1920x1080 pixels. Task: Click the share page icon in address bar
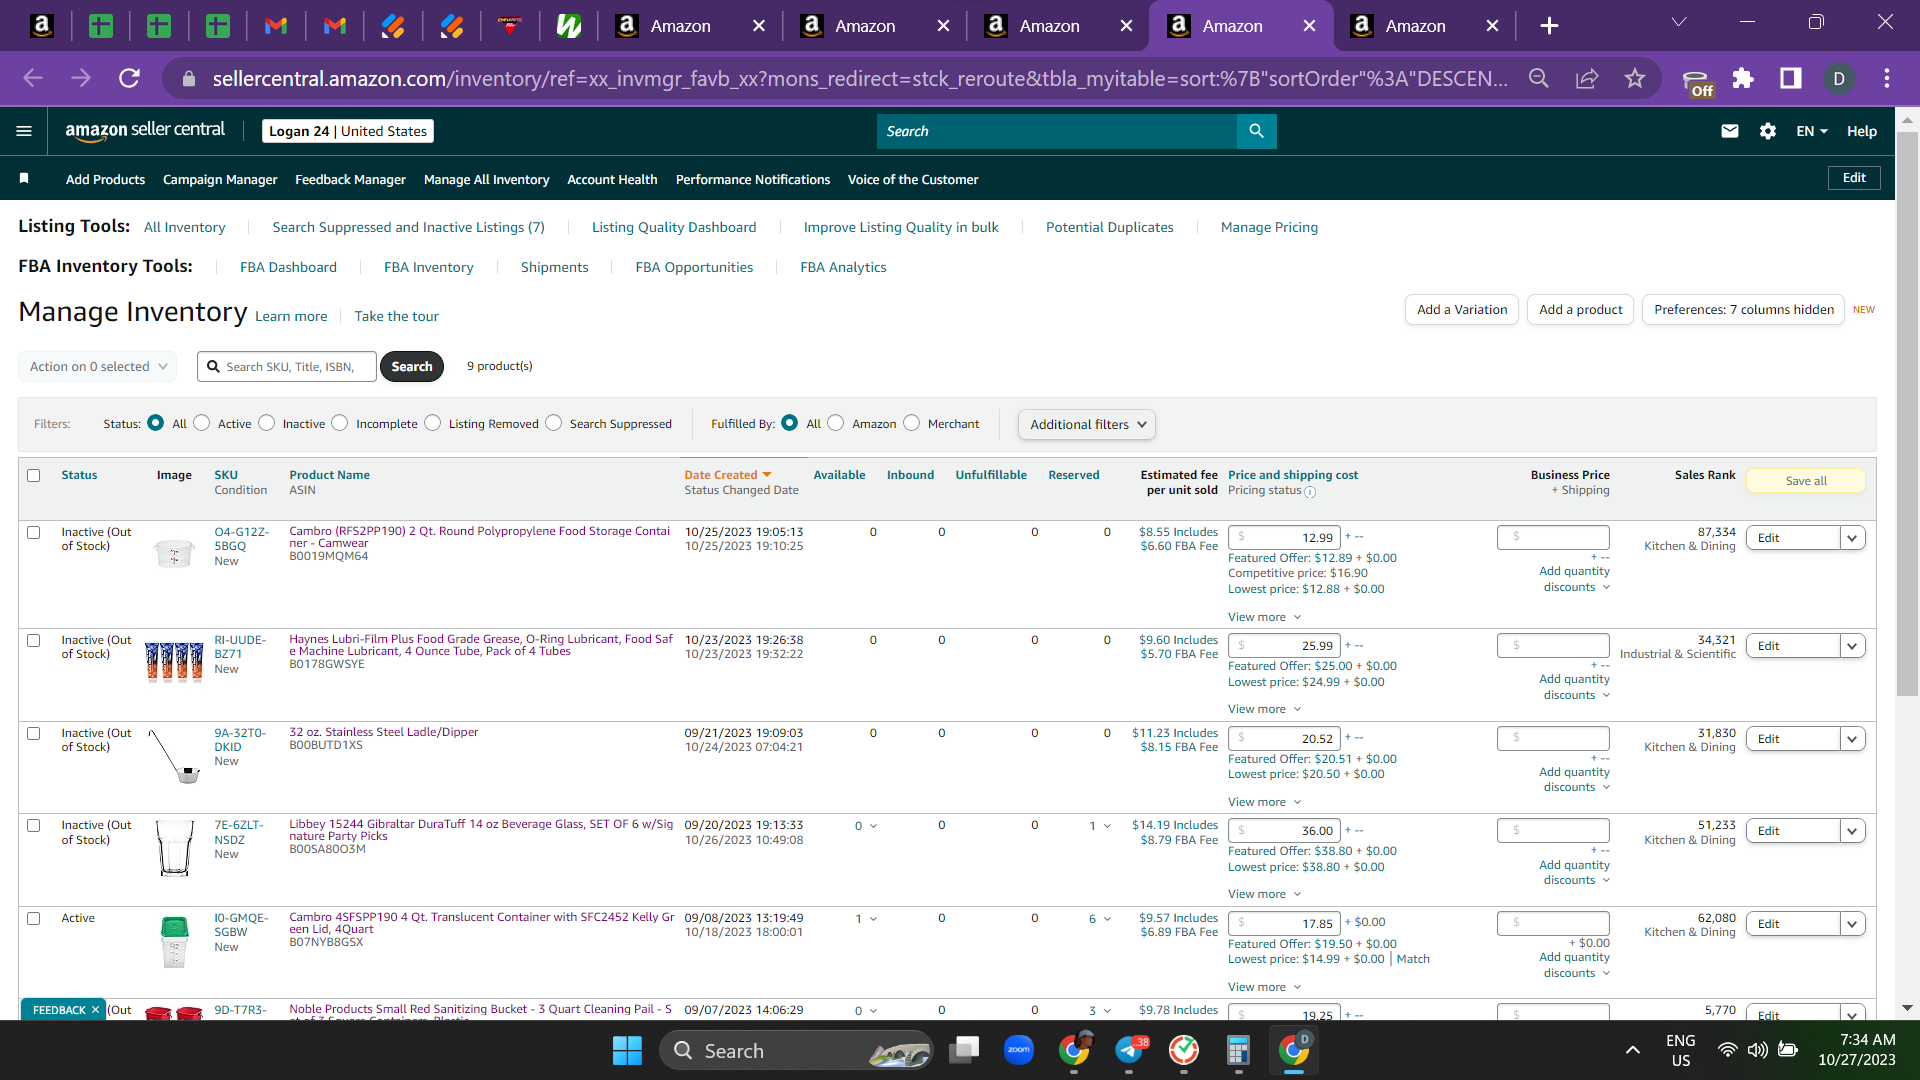click(x=1587, y=78)
